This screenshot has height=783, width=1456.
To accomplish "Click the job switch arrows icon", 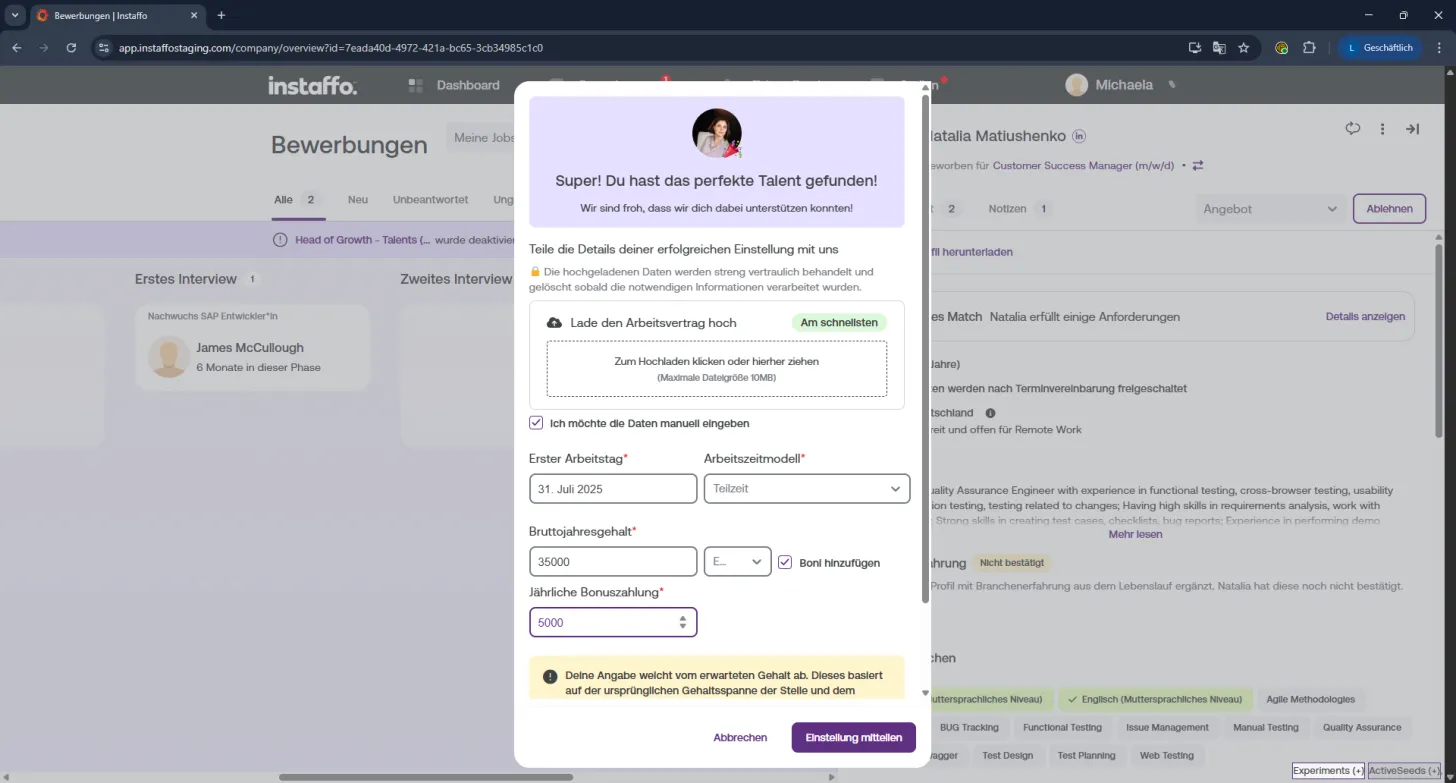I will coord(1198,166).
